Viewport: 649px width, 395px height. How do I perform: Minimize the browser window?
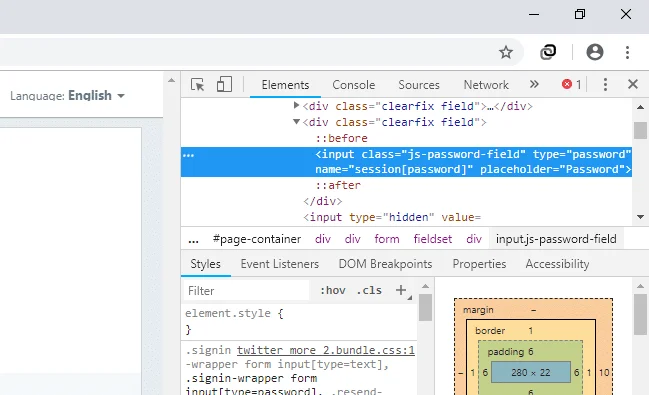[534, 14]
